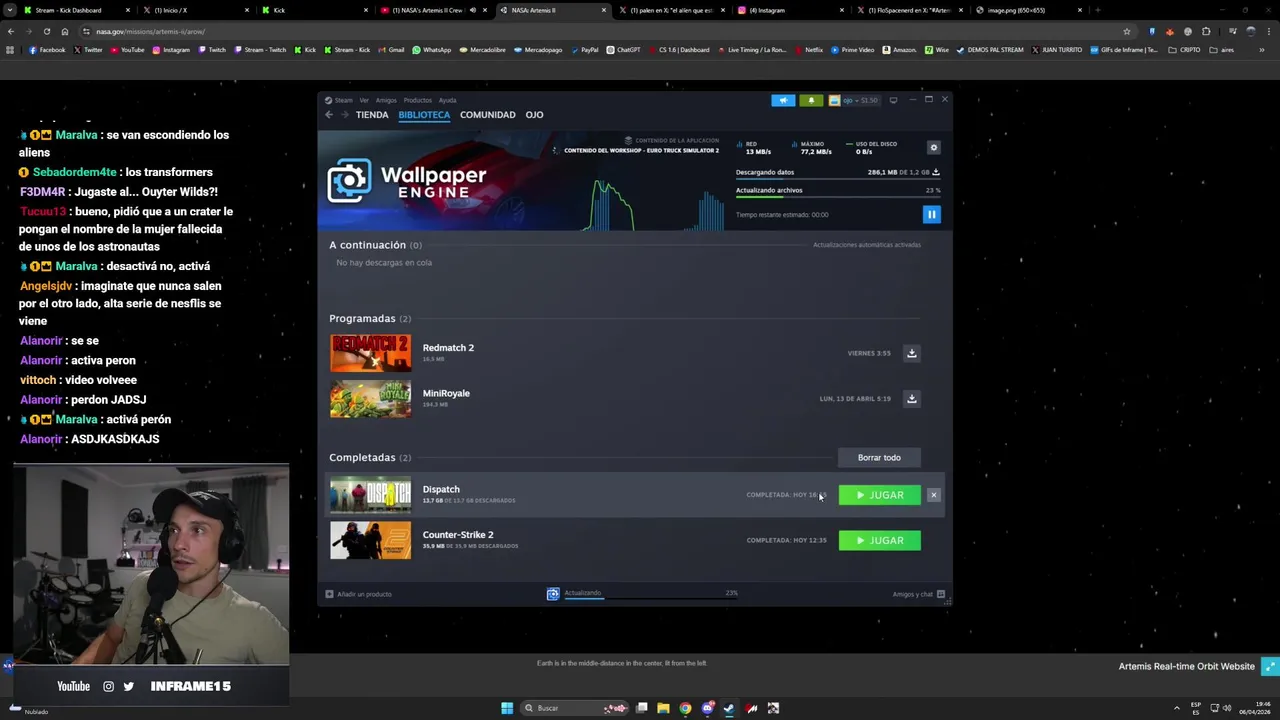Pause the current Steam download
1280x720 pixels.
(x=931, y=214)
